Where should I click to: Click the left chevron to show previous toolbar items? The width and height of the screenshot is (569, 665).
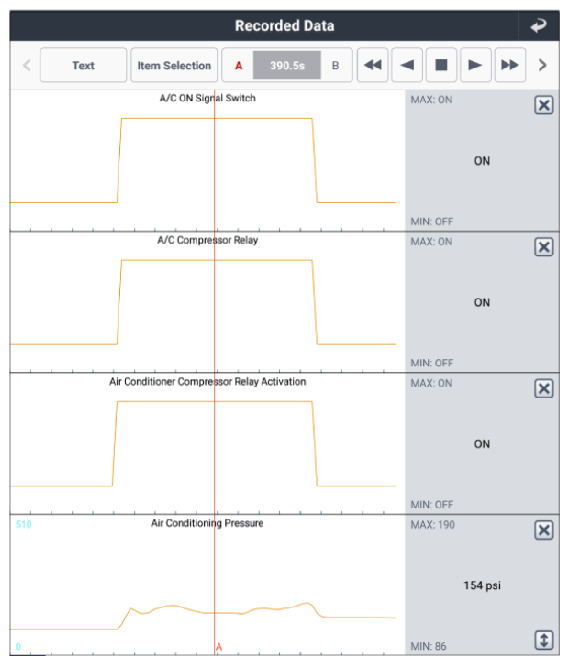(27, 65)
